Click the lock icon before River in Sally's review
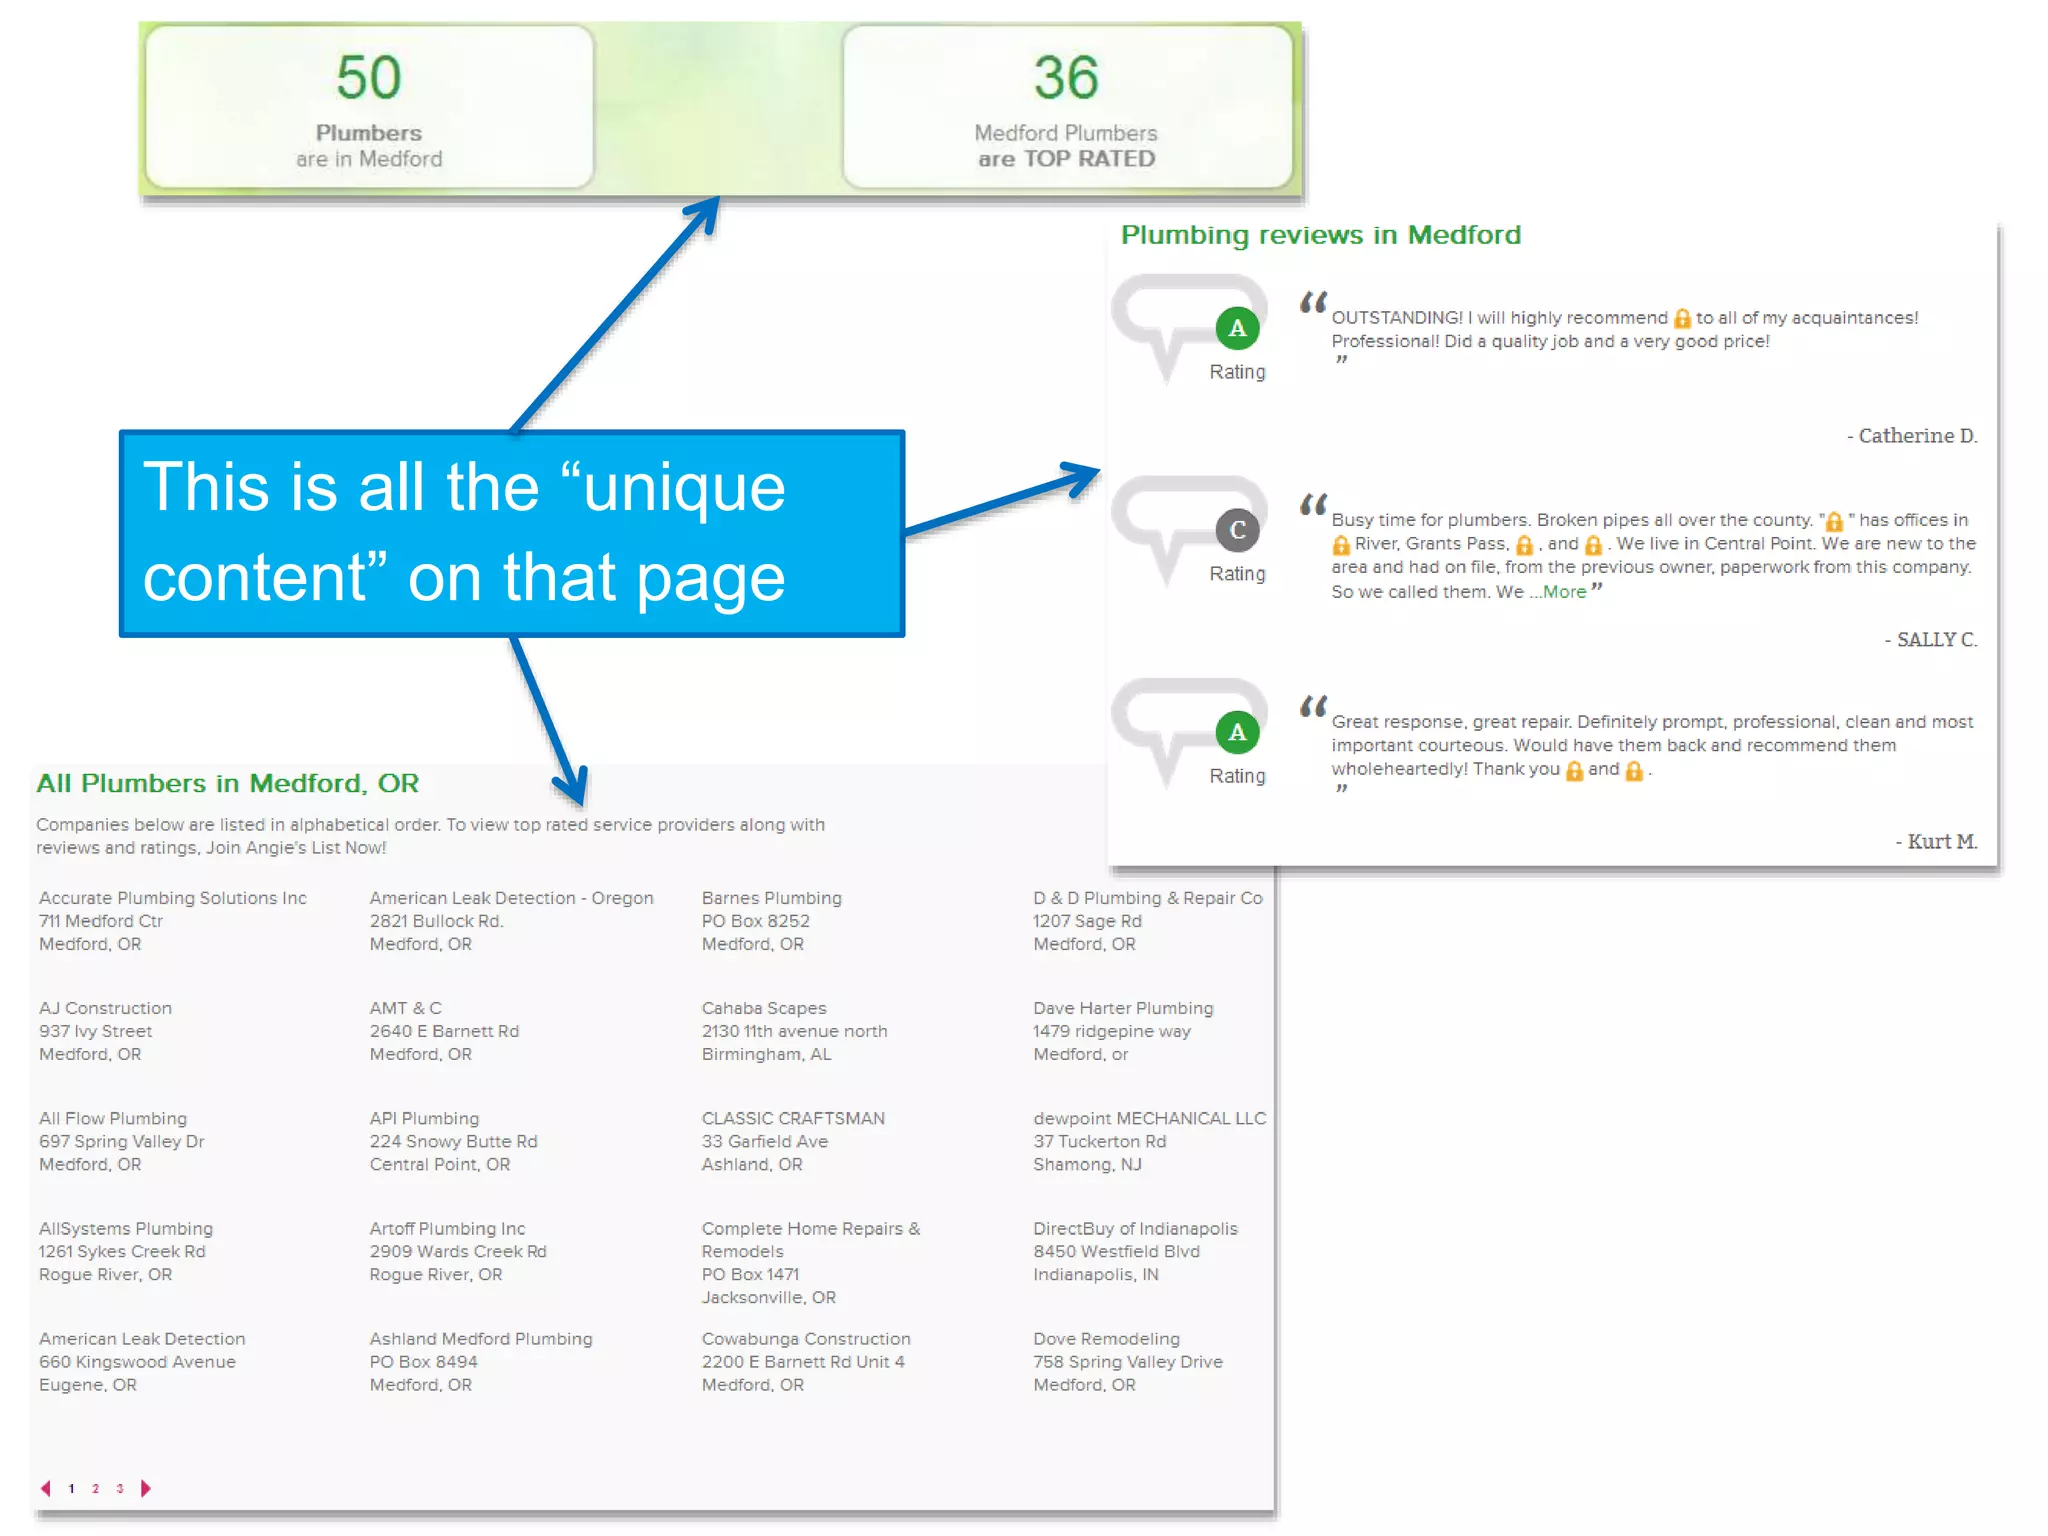The height and width of the screenshot is (1536, 2048). [x=1341, y=545]
